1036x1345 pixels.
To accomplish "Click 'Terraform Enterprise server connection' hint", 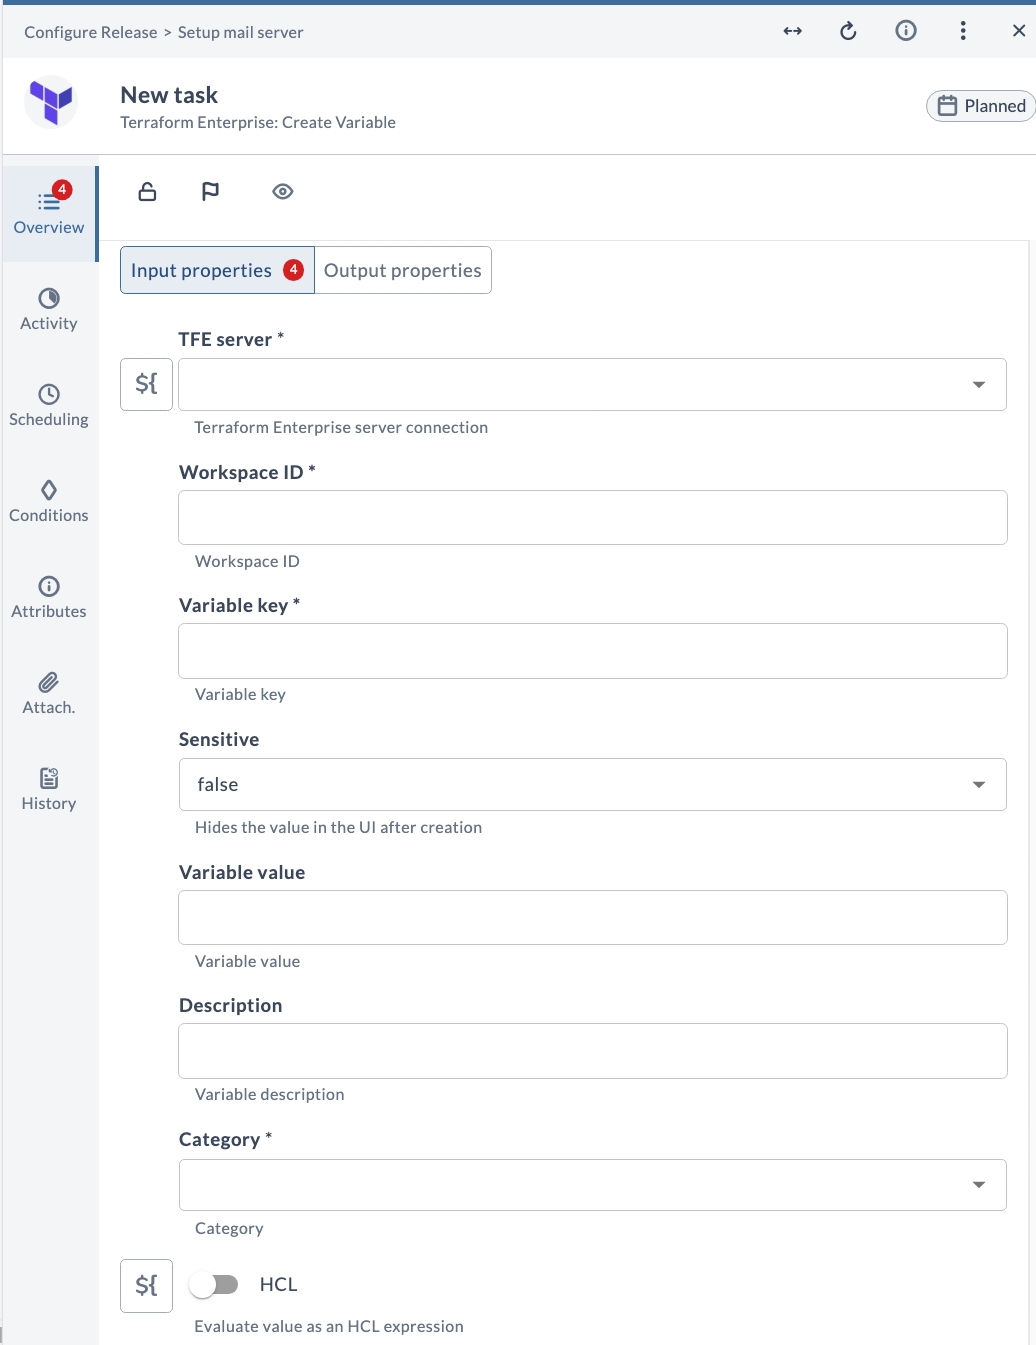I will (x=341, y=427).
